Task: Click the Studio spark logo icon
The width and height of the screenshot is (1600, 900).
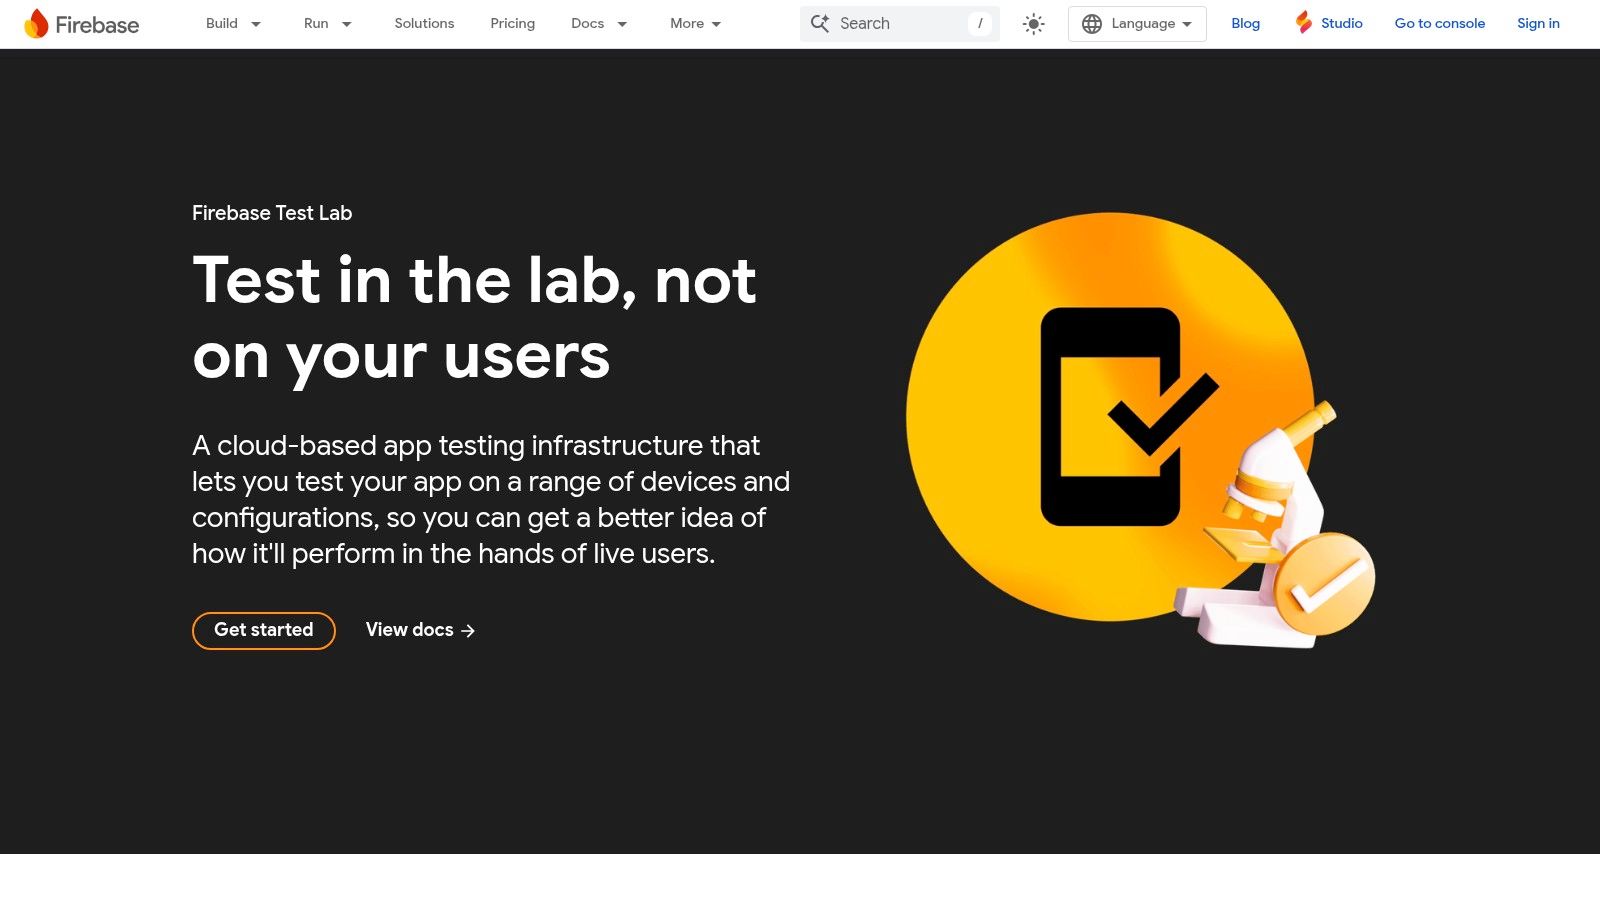Action: coord(1303,23)
